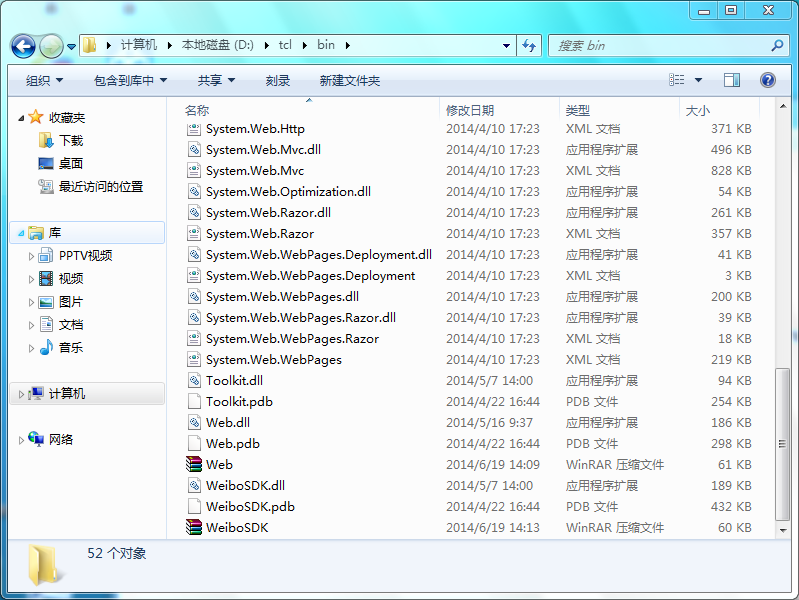Click the 计算机 breadcrumb in address bar

(139, 45)
